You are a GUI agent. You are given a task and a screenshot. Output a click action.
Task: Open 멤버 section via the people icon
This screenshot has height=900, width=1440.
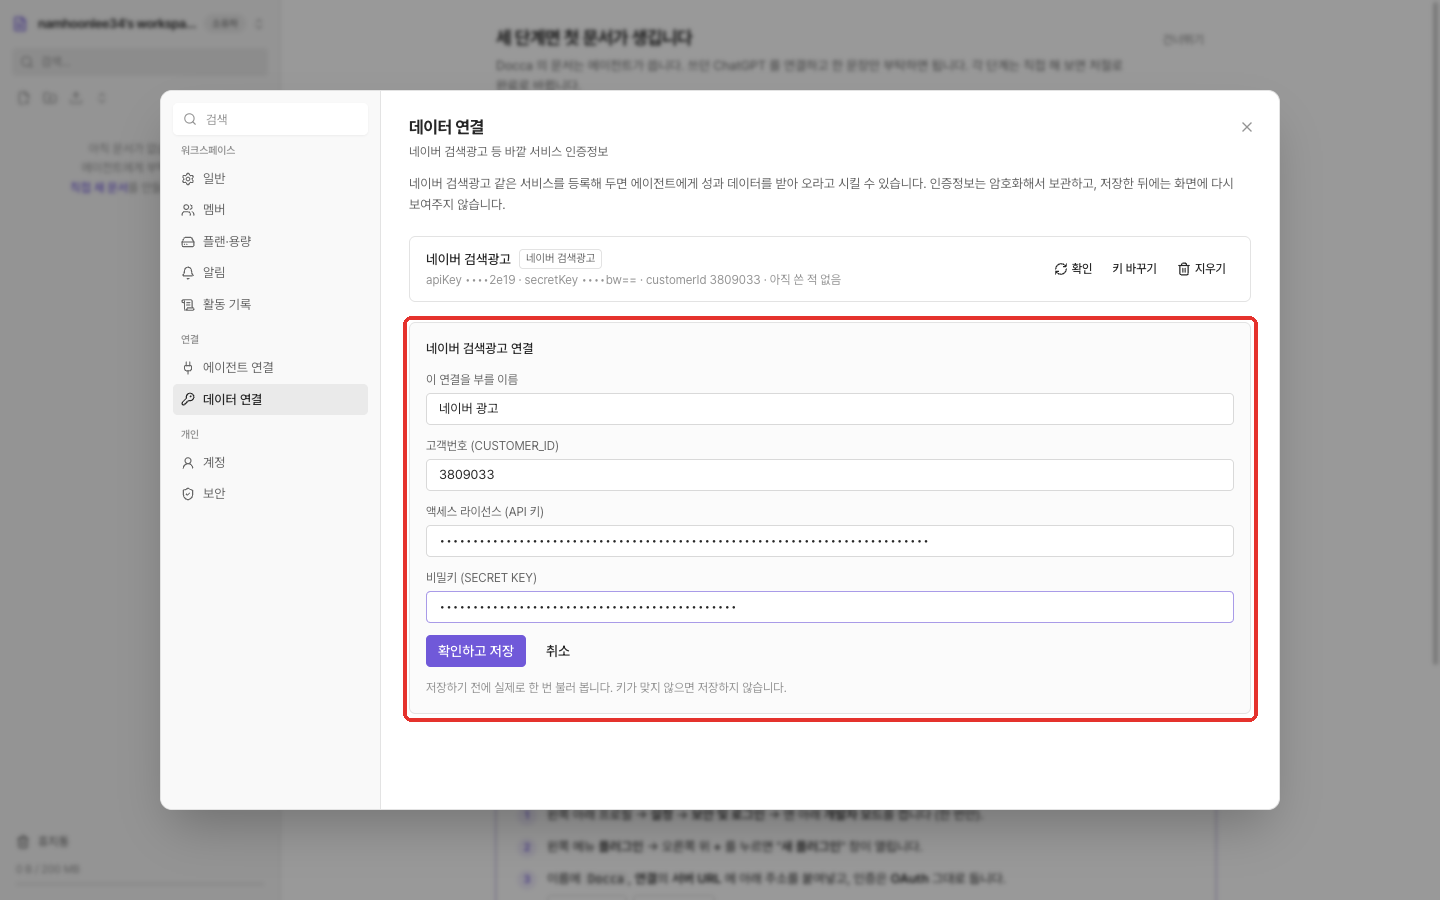[188, 210]
